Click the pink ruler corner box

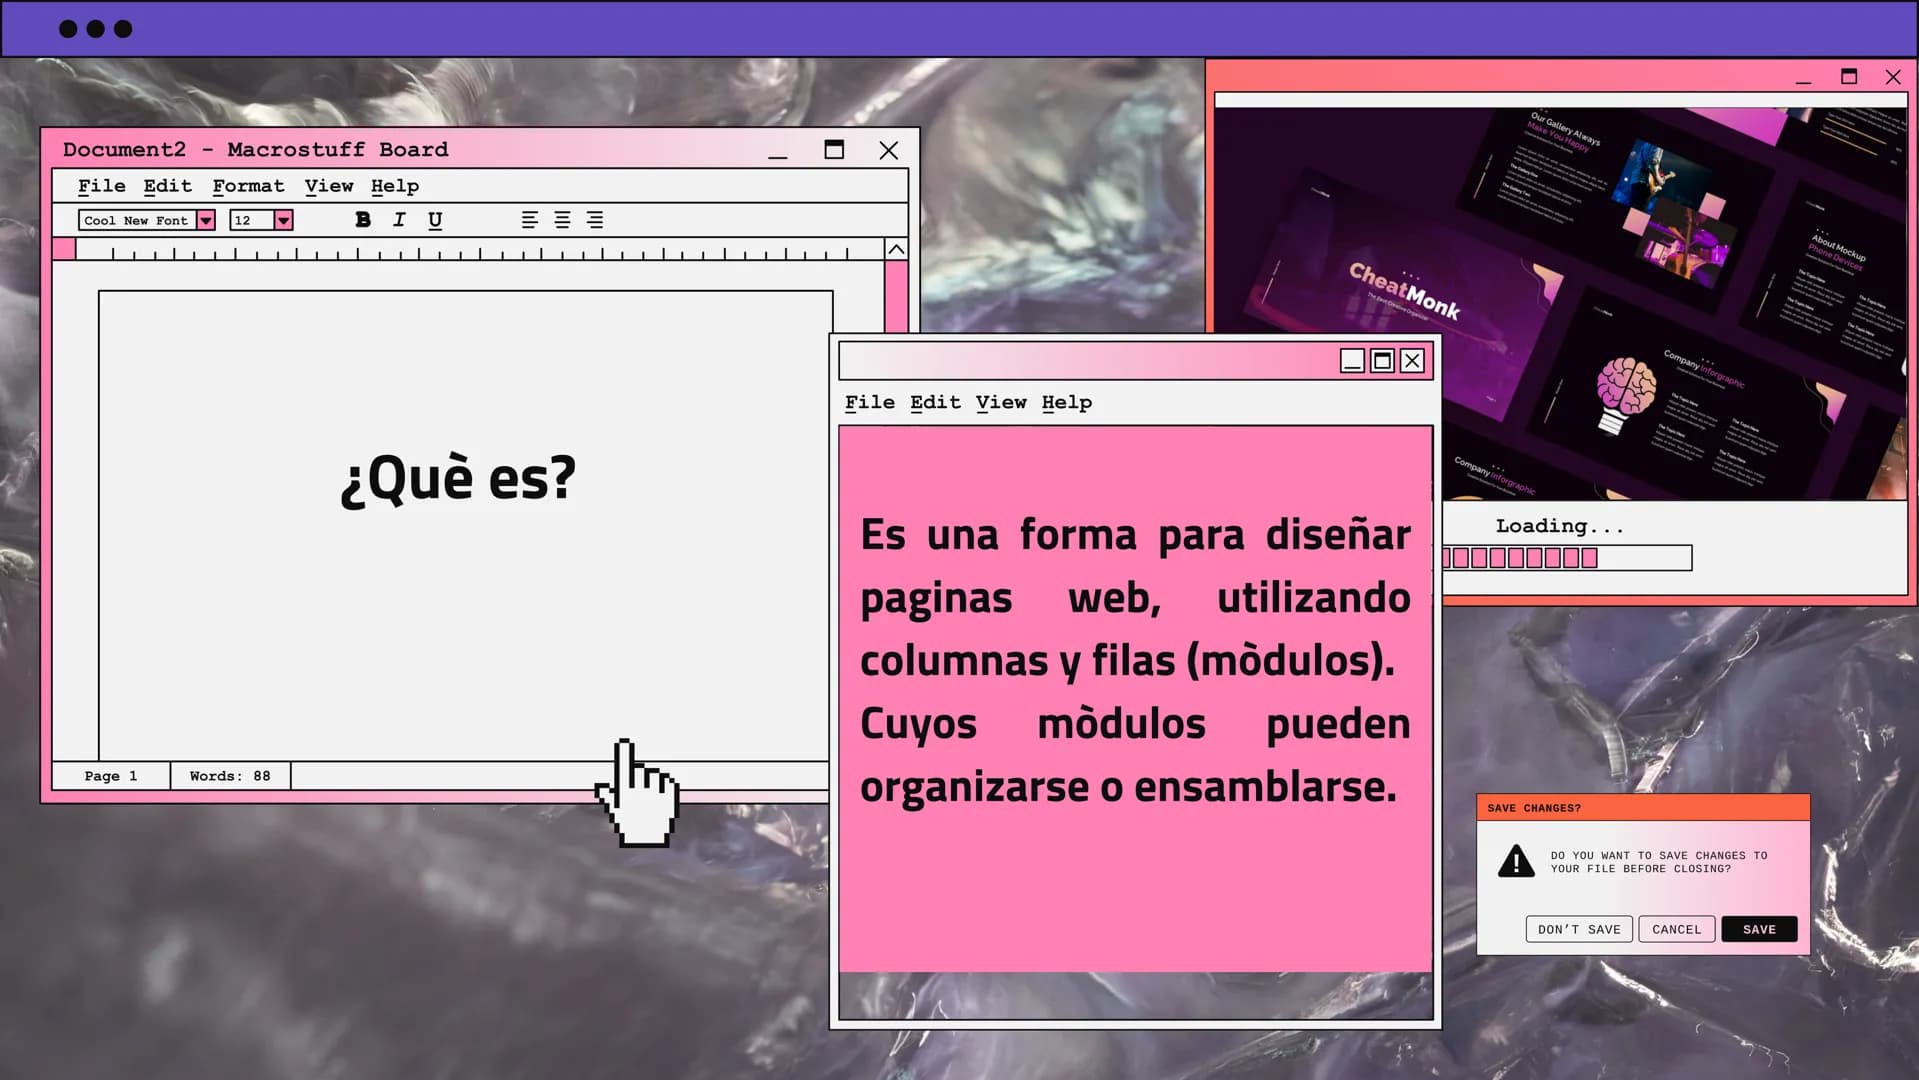tap(64, 249)
